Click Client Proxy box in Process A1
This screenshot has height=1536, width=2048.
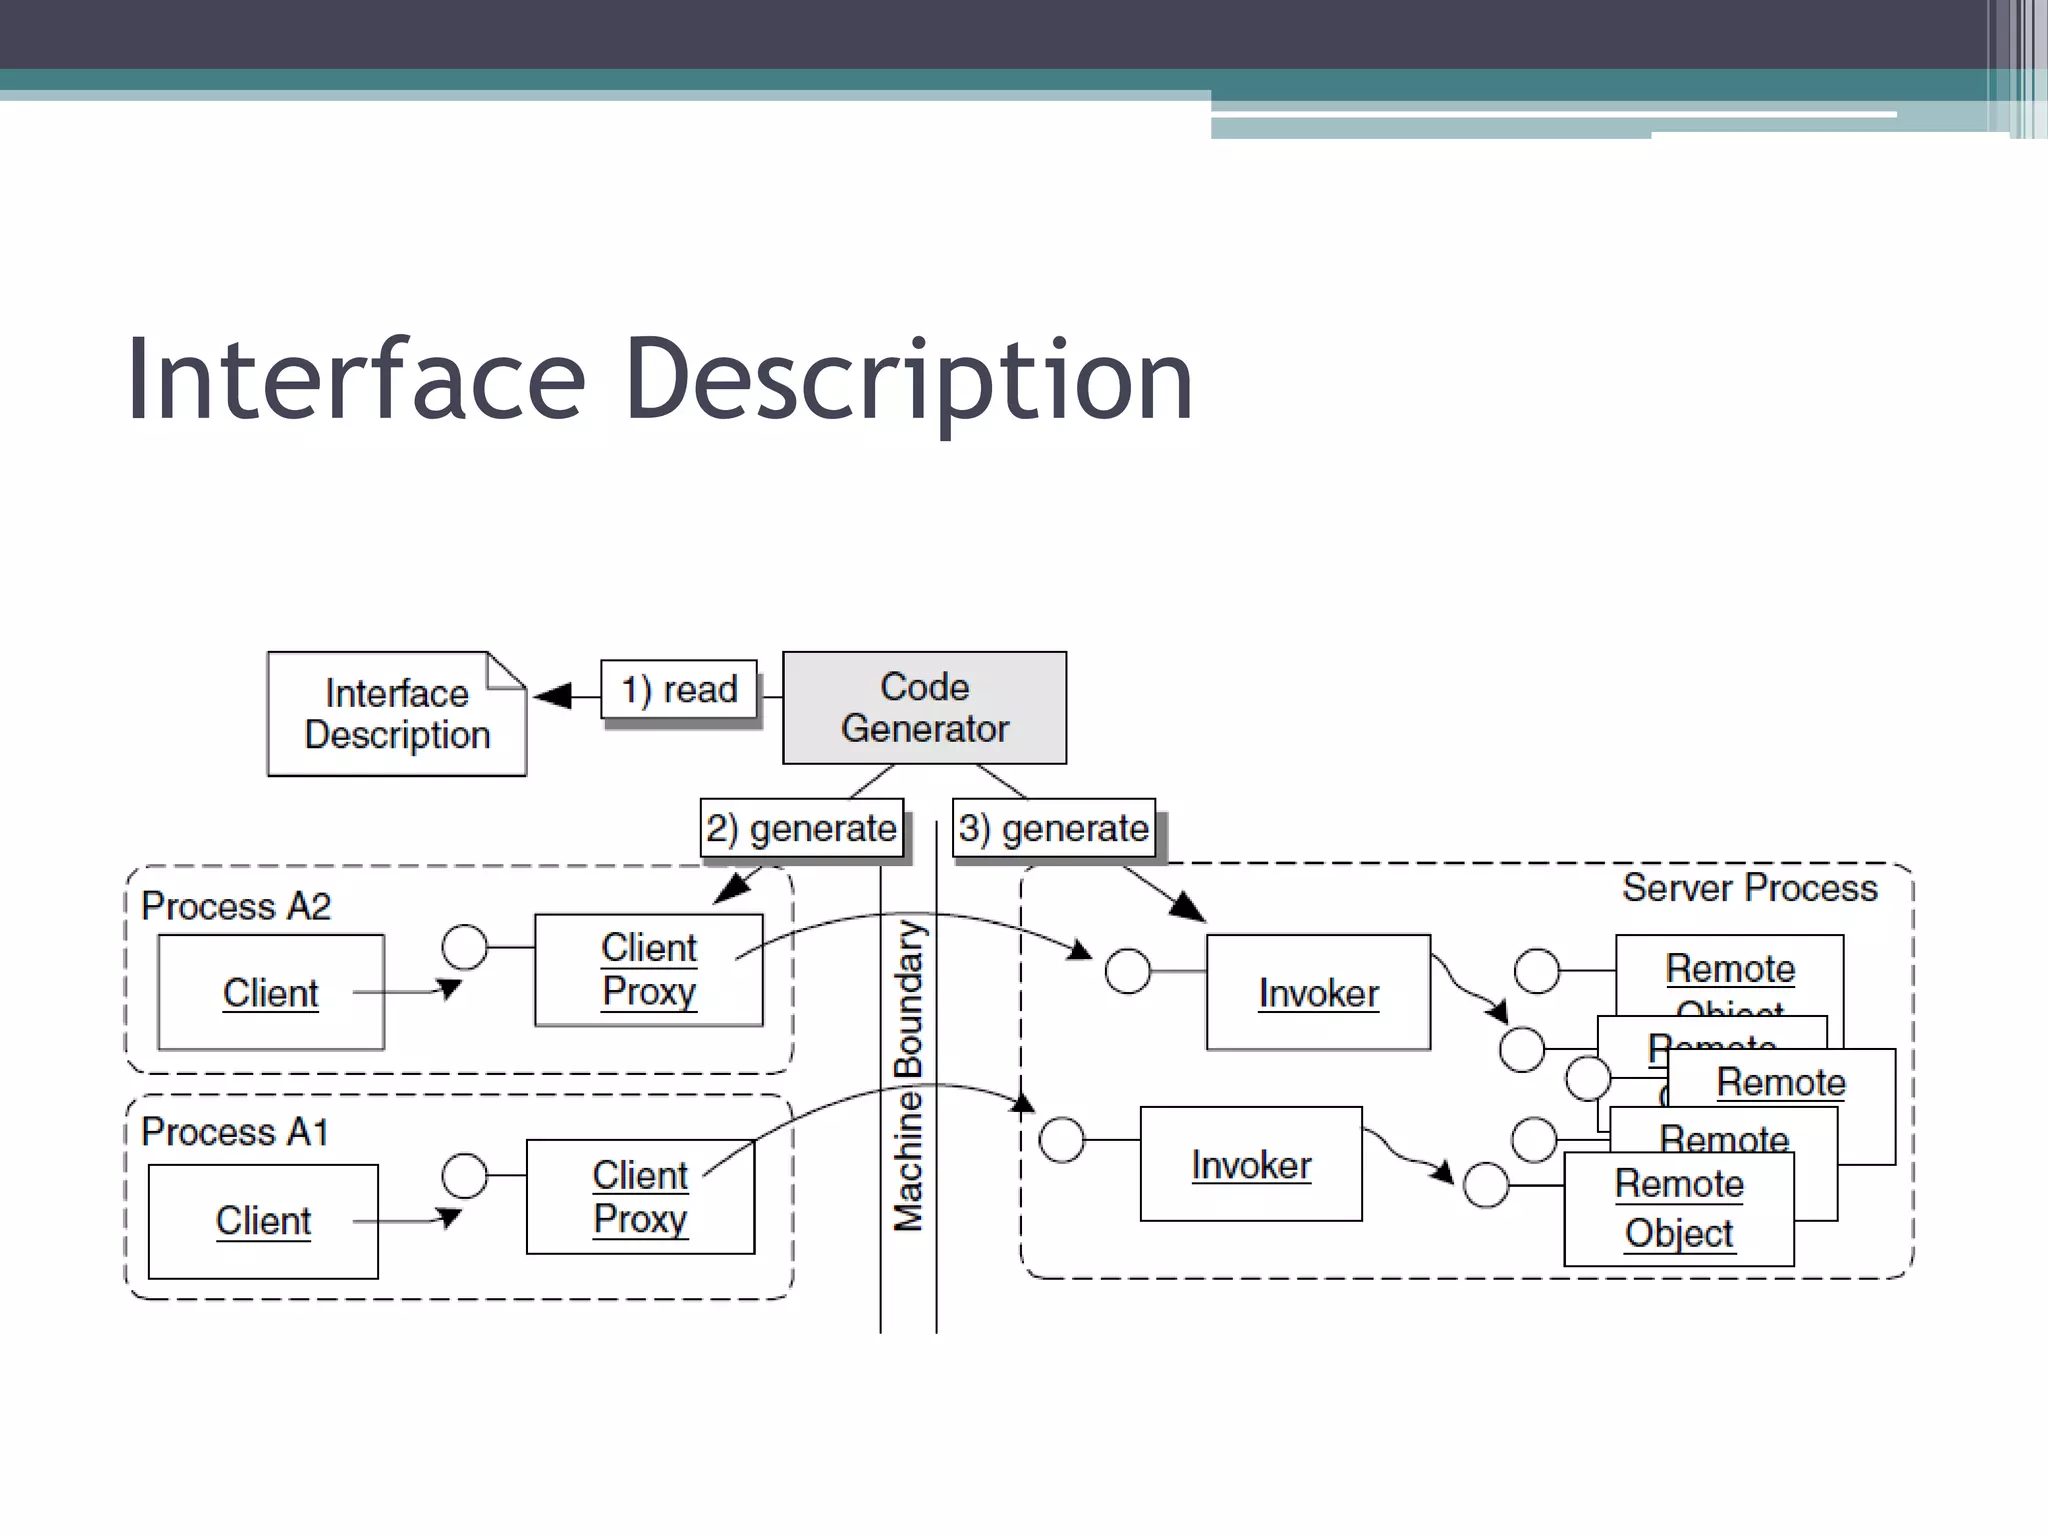click(640, 1197)
